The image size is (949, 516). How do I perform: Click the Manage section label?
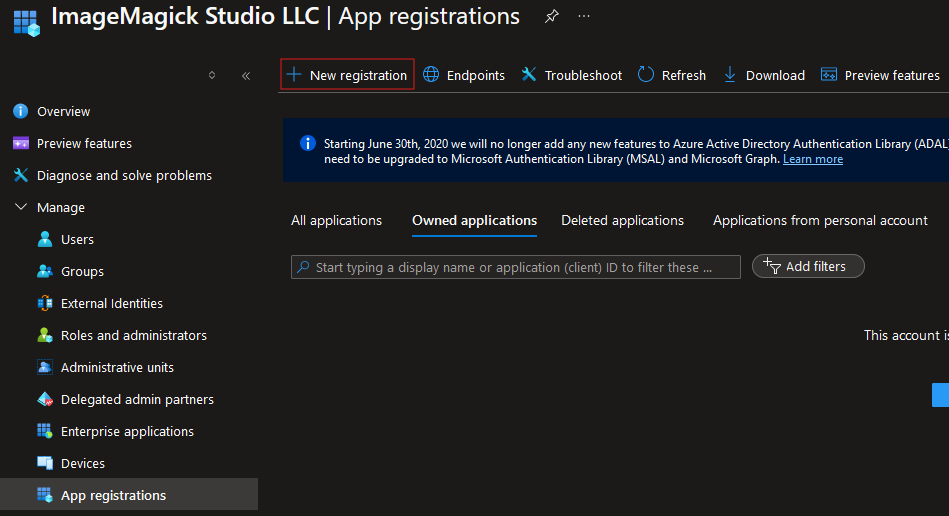click(x=61, y=207)
